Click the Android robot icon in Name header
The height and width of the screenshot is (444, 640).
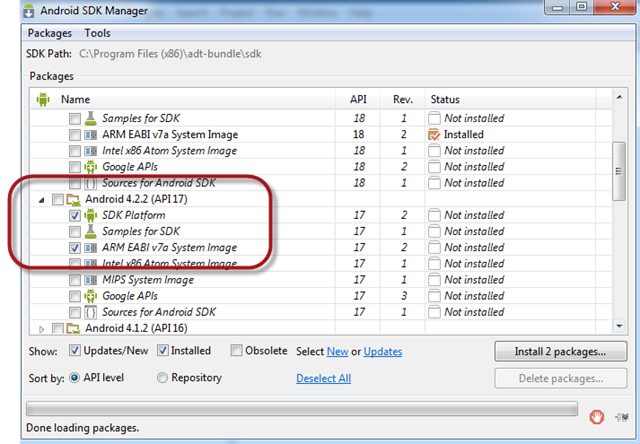pos(43,100)
